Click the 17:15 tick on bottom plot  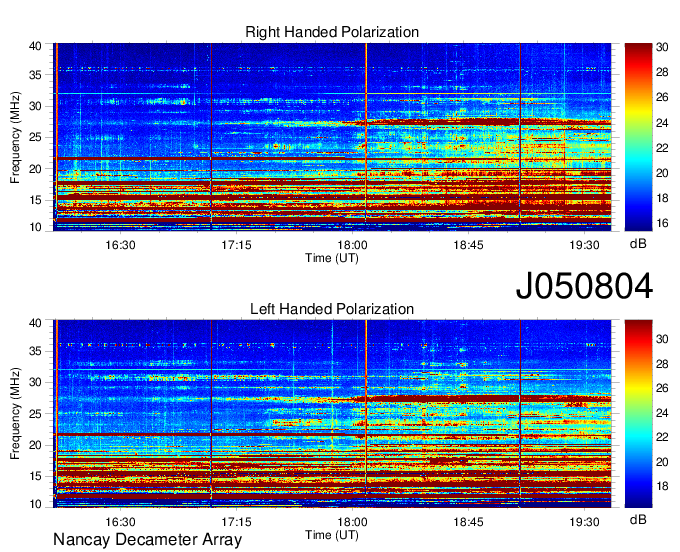[x=236, y=522]
